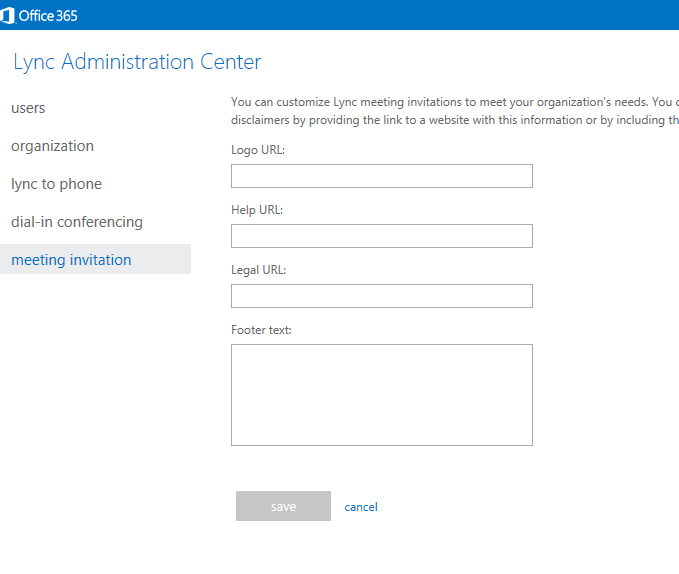Click the "Help URL:" label

point(258,210)
